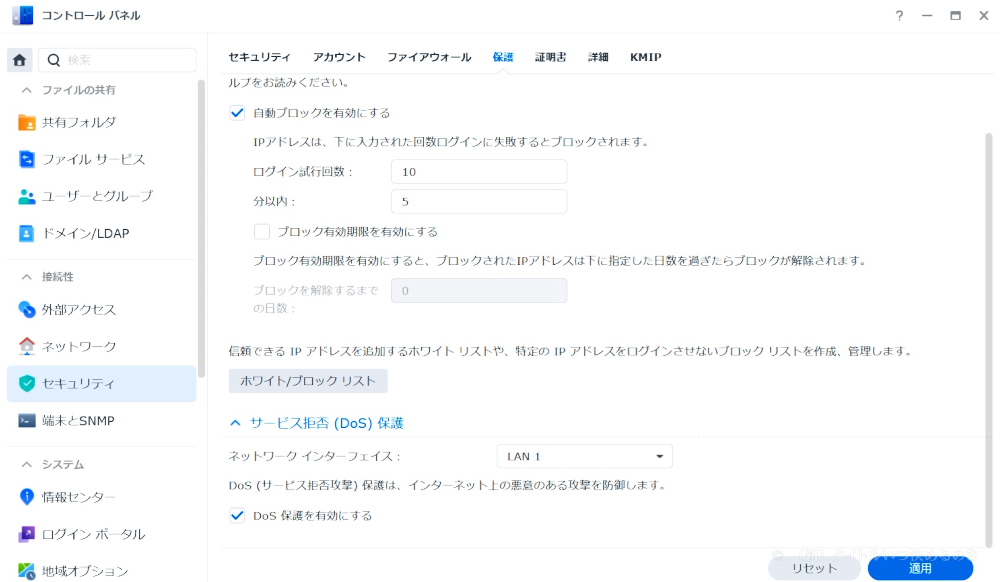Close the Control Panel window
1000x582 pixels.
click(x=984, y=16)
